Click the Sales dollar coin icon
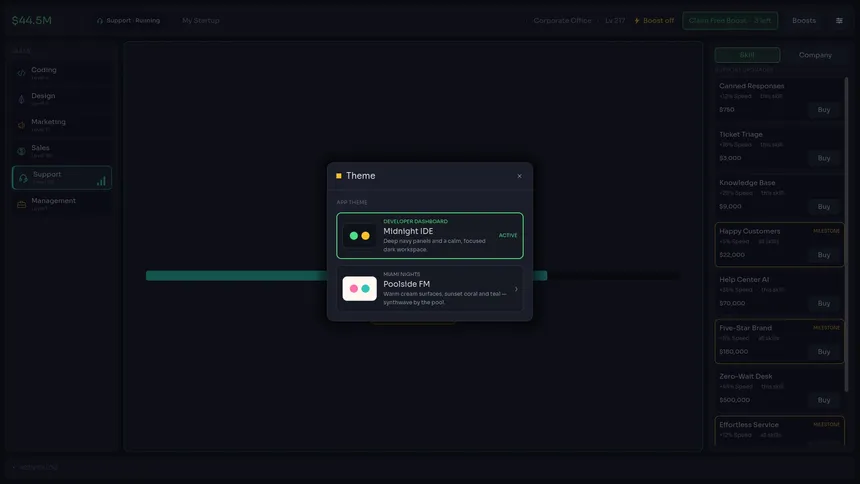This screenshot has width=860, height=484. [x=21, y=151]
